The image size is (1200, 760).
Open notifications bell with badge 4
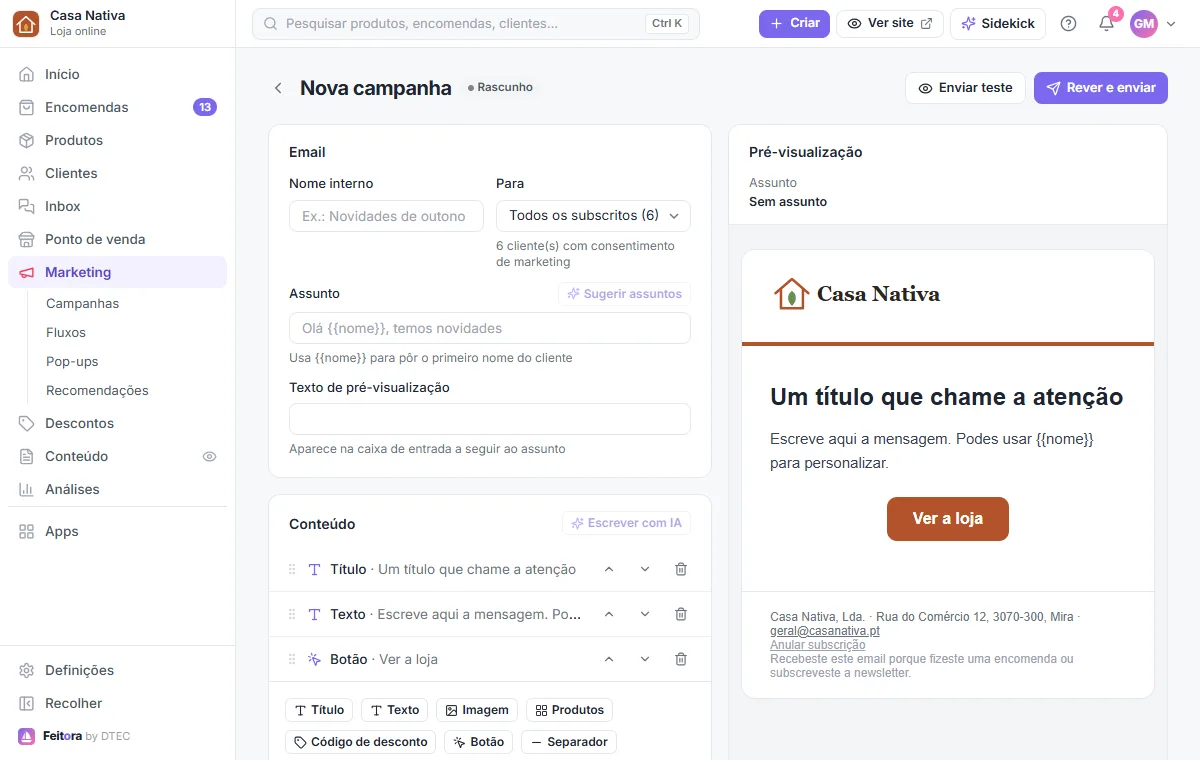[x=1106, y=23]
